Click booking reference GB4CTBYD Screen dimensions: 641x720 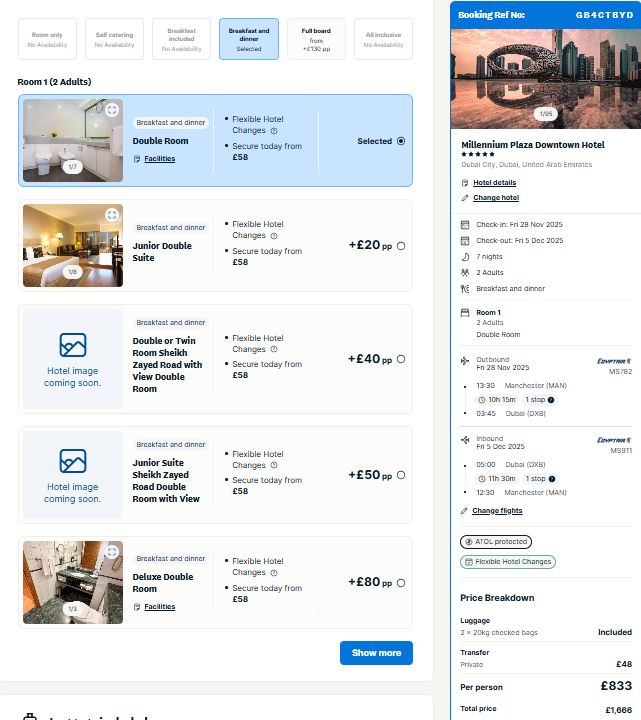coord(605,15)
